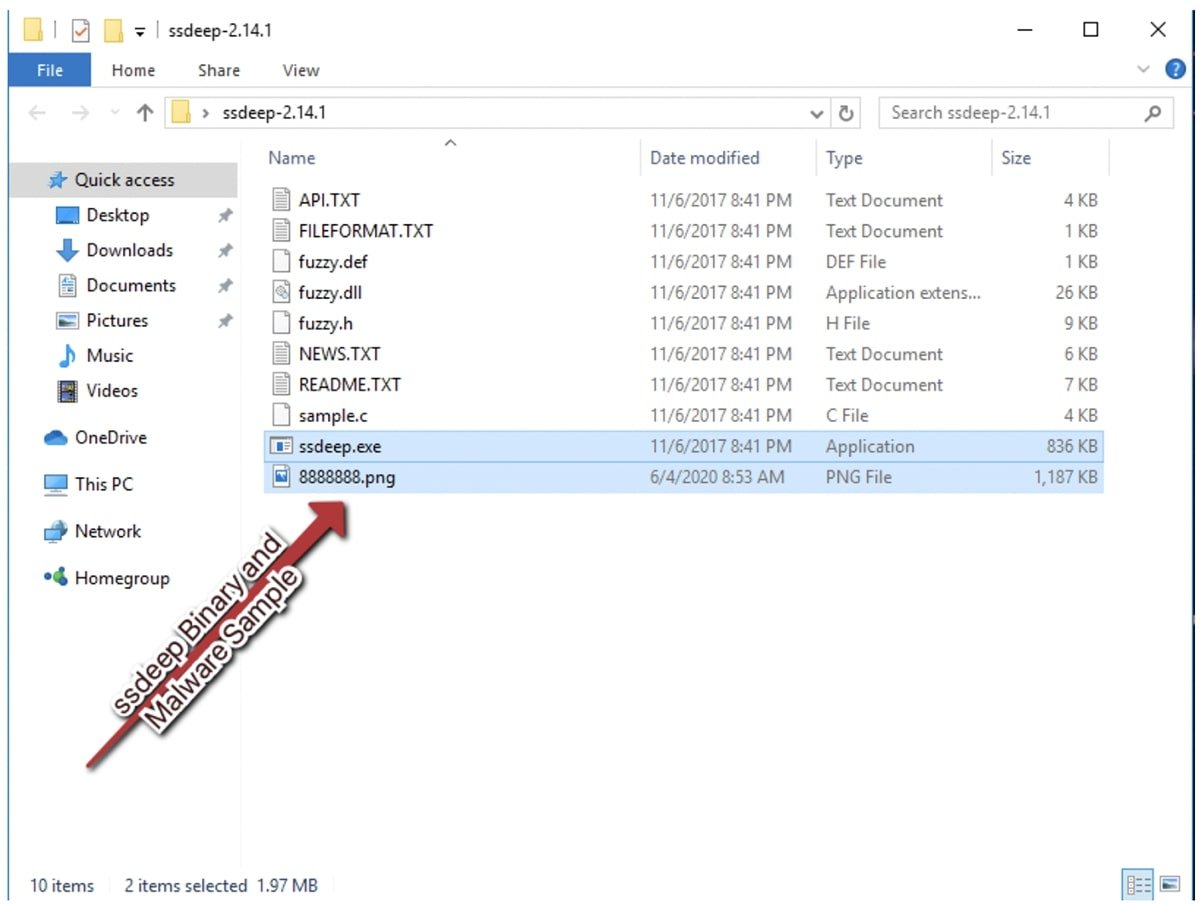
Task: Open Quick Access Toolbar customize dropdown
Action: tap(140, 32)
